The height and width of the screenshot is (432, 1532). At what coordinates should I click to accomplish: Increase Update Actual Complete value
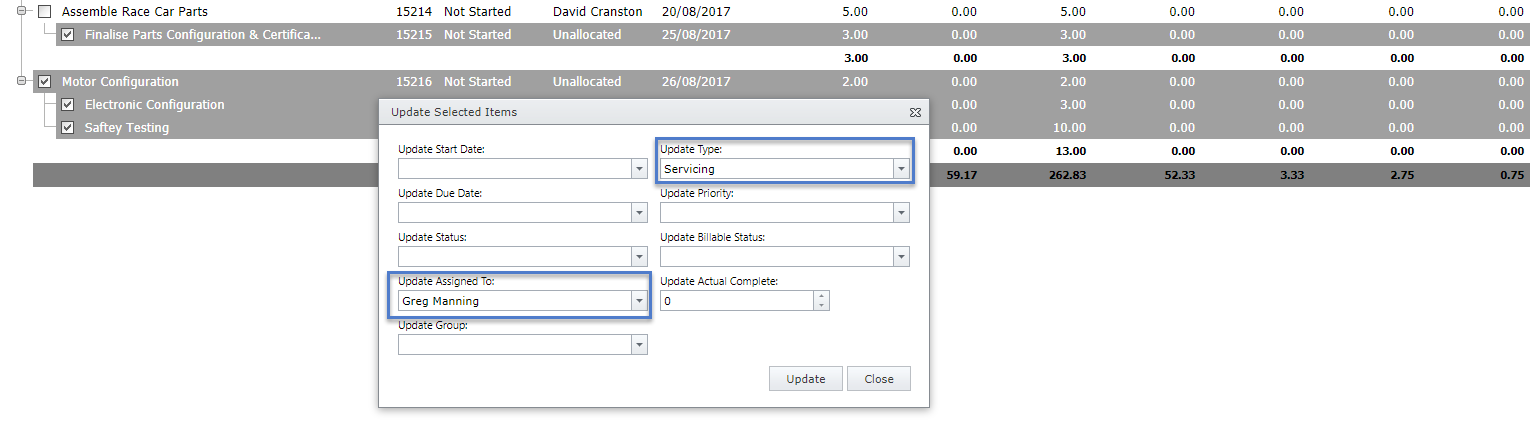(821, 296)
